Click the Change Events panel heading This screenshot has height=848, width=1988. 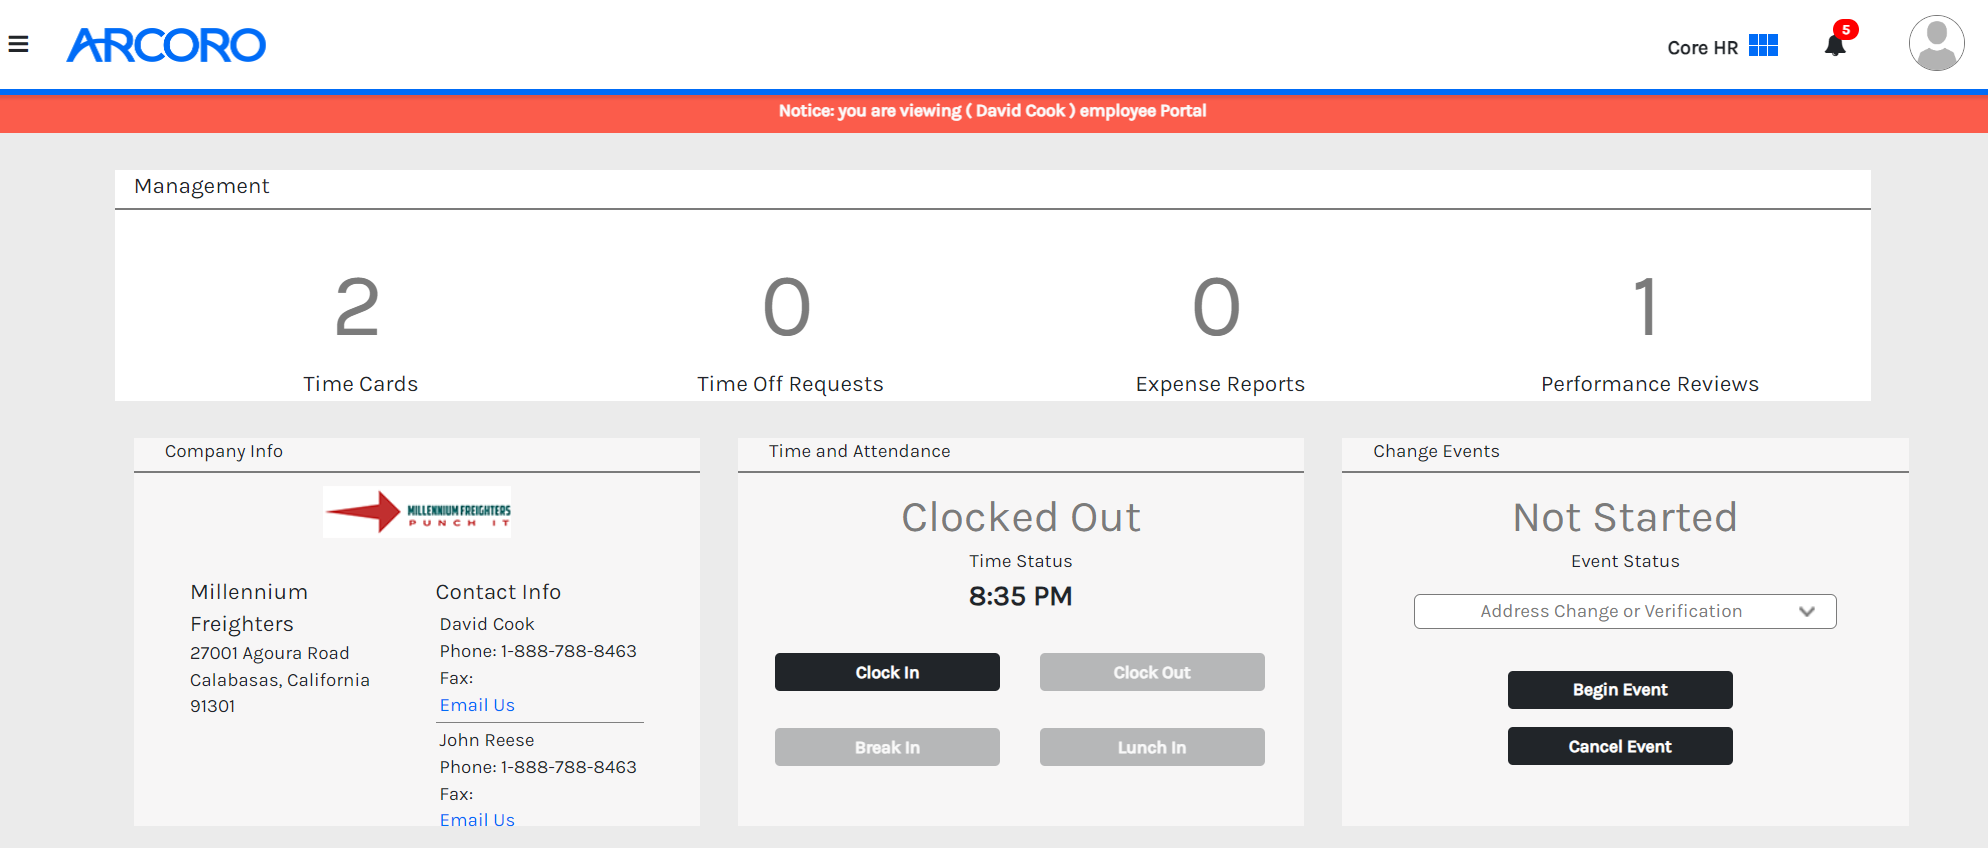1436,451
